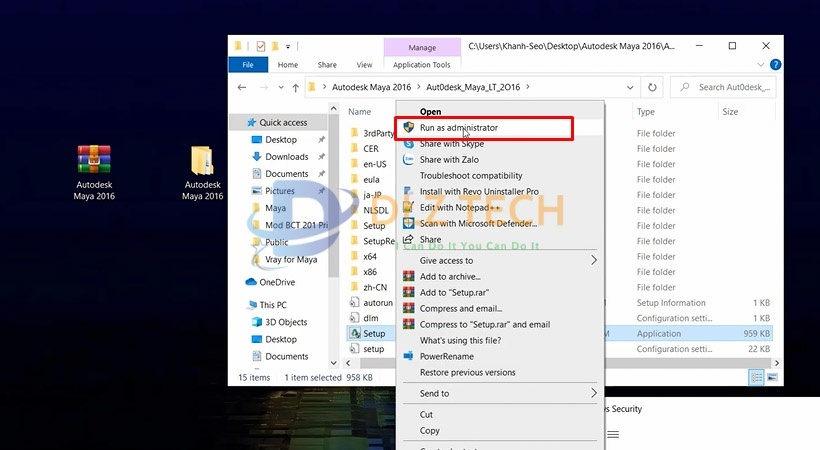
Task: Click the WinRAR Add to archive icon
Action: click(x=409, y=276)
